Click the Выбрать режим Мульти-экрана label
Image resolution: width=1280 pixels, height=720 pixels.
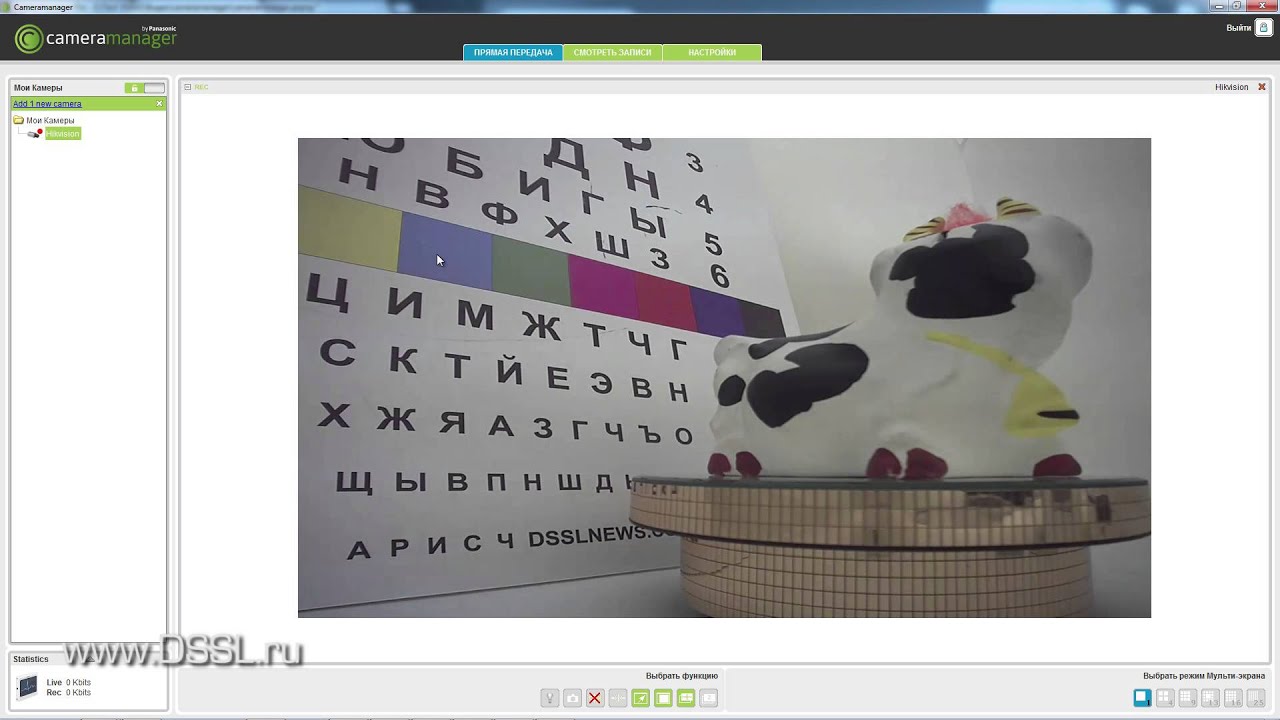pyautogui.click(x=1204, y=676)
